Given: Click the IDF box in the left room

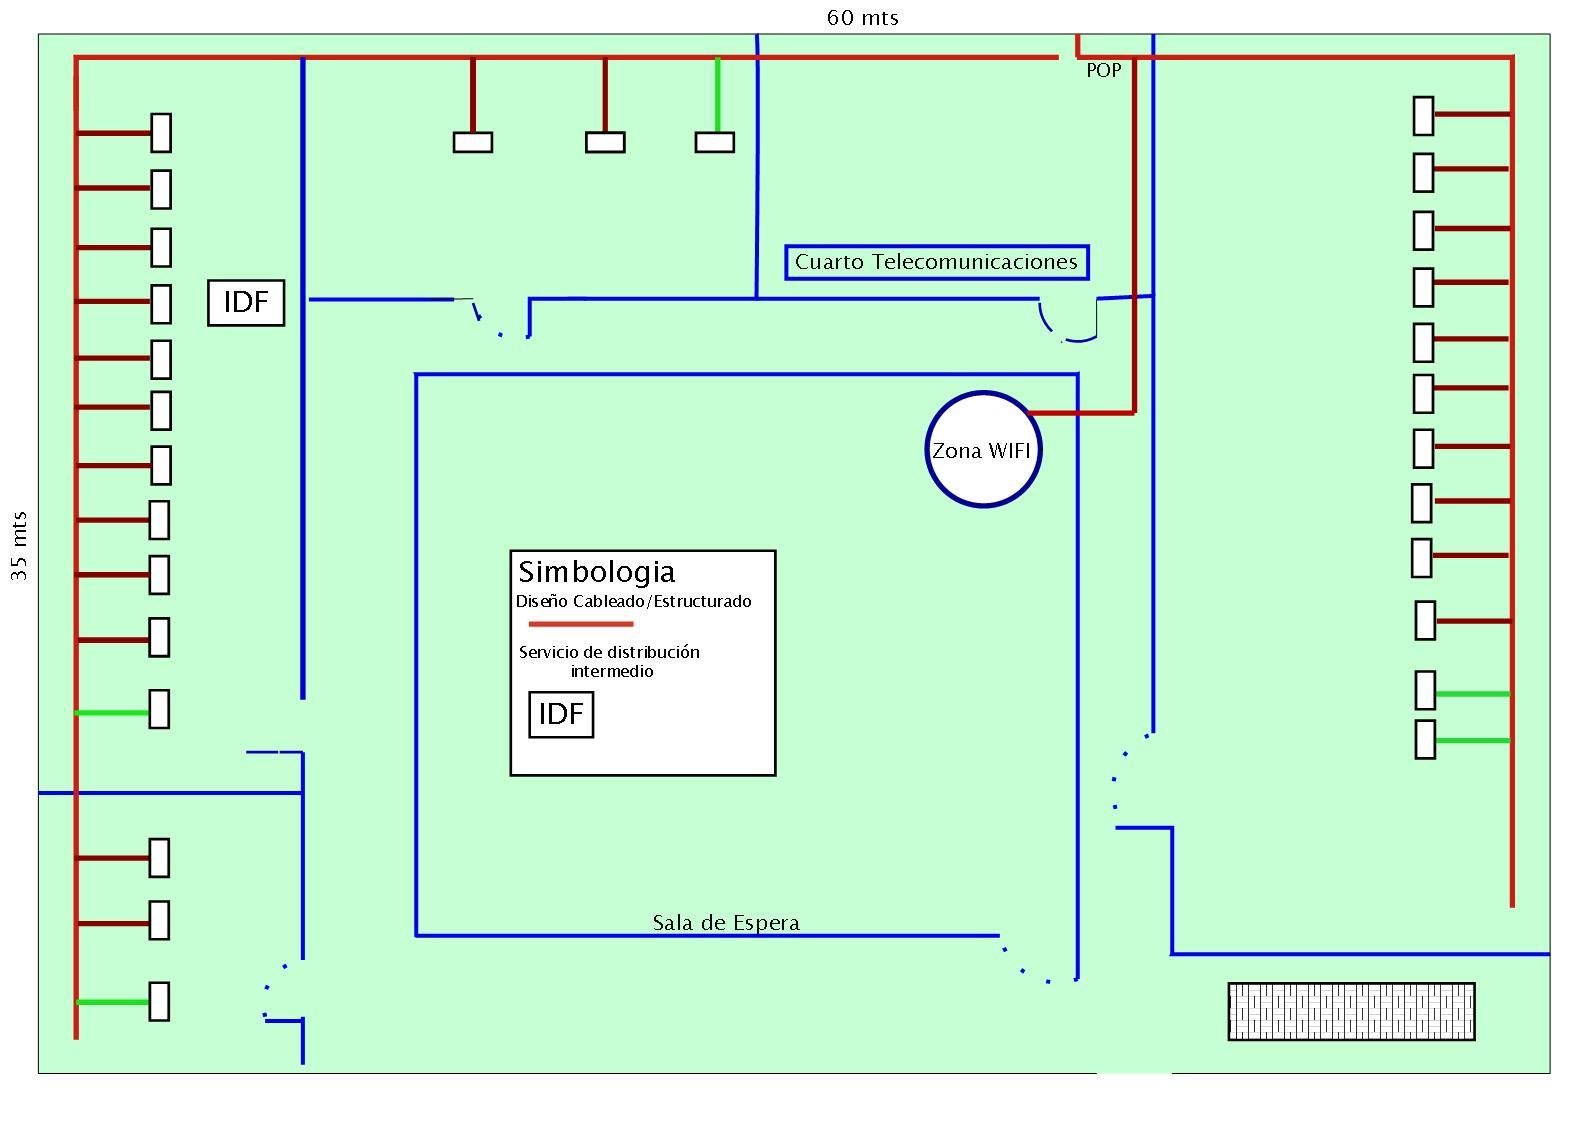Looking at the screenshot, I should (246, 302).
